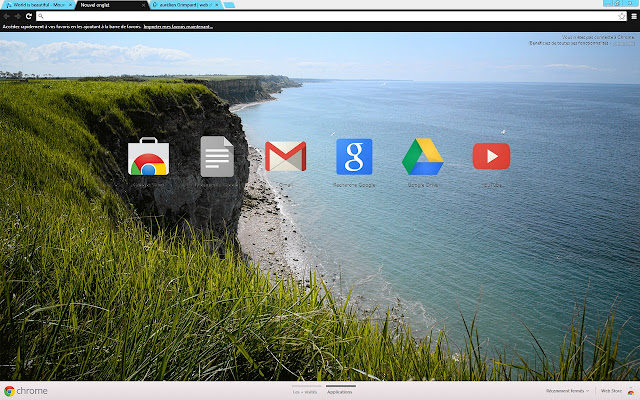Close the 'Nouvel onglet' tab
Viewport: 640px width, 400px height.
[143, 5]
